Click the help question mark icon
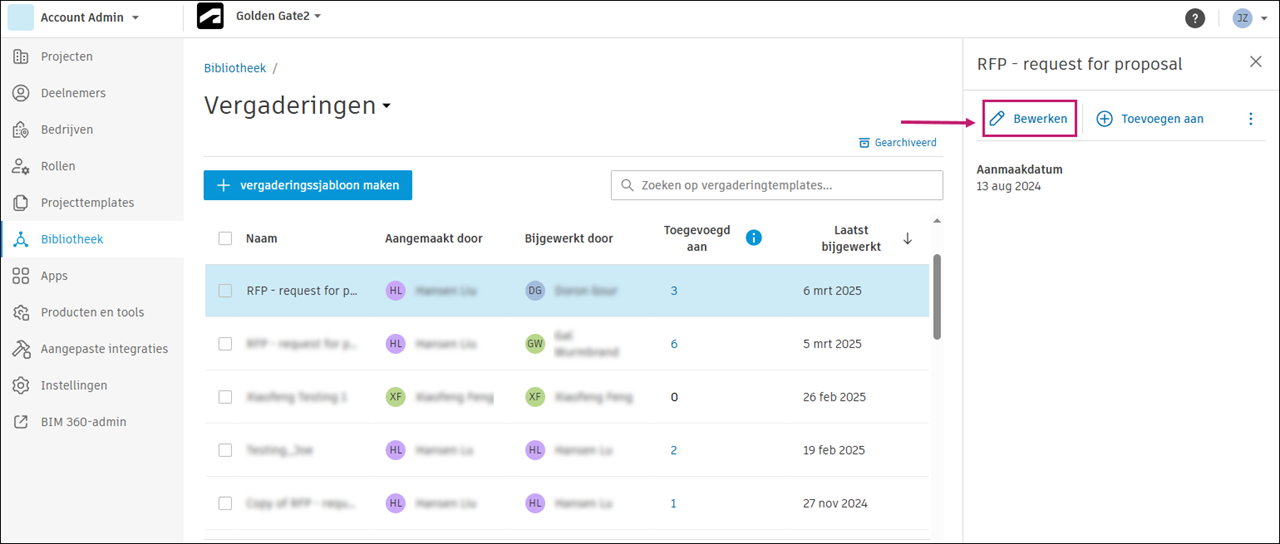The image size is (1280, 544). pos(1195,18)
